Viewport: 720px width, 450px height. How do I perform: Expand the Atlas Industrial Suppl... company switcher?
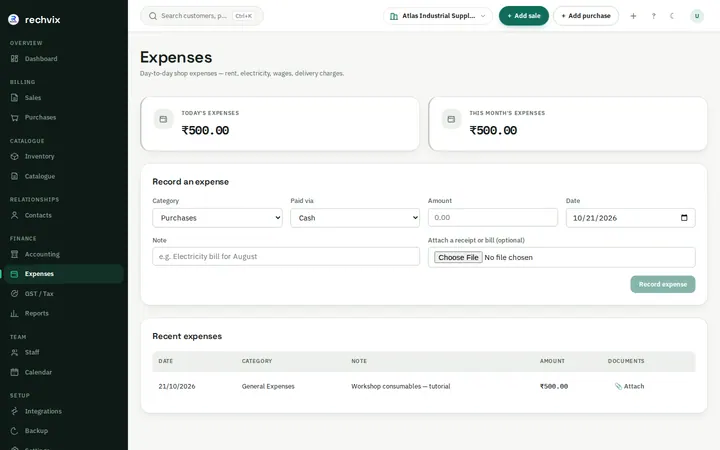pyautogui.click(x=438, y=16)
